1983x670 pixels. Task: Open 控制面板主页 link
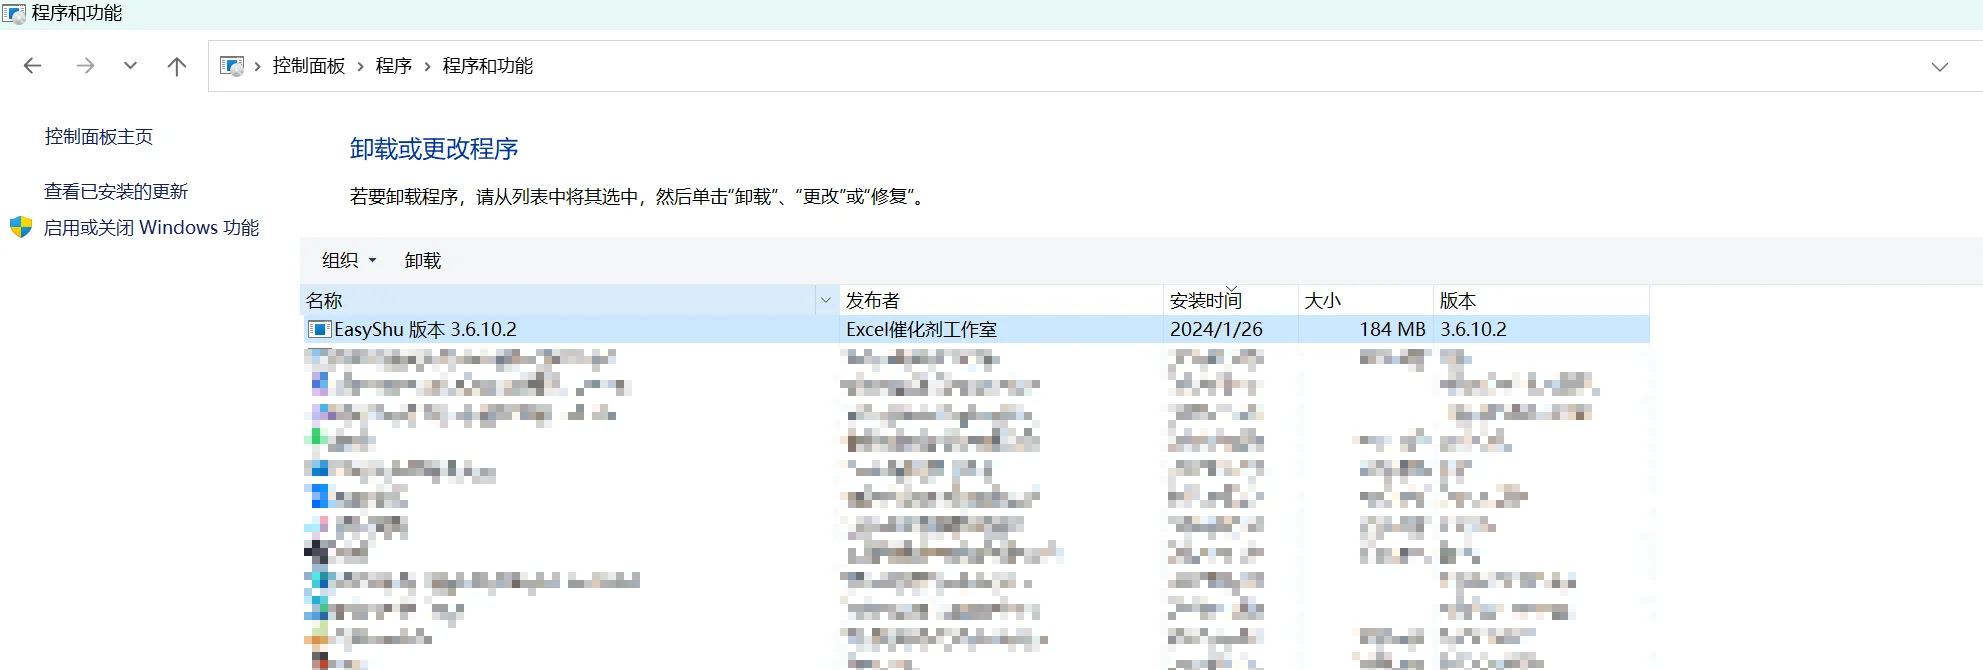[x=99, y=137]
